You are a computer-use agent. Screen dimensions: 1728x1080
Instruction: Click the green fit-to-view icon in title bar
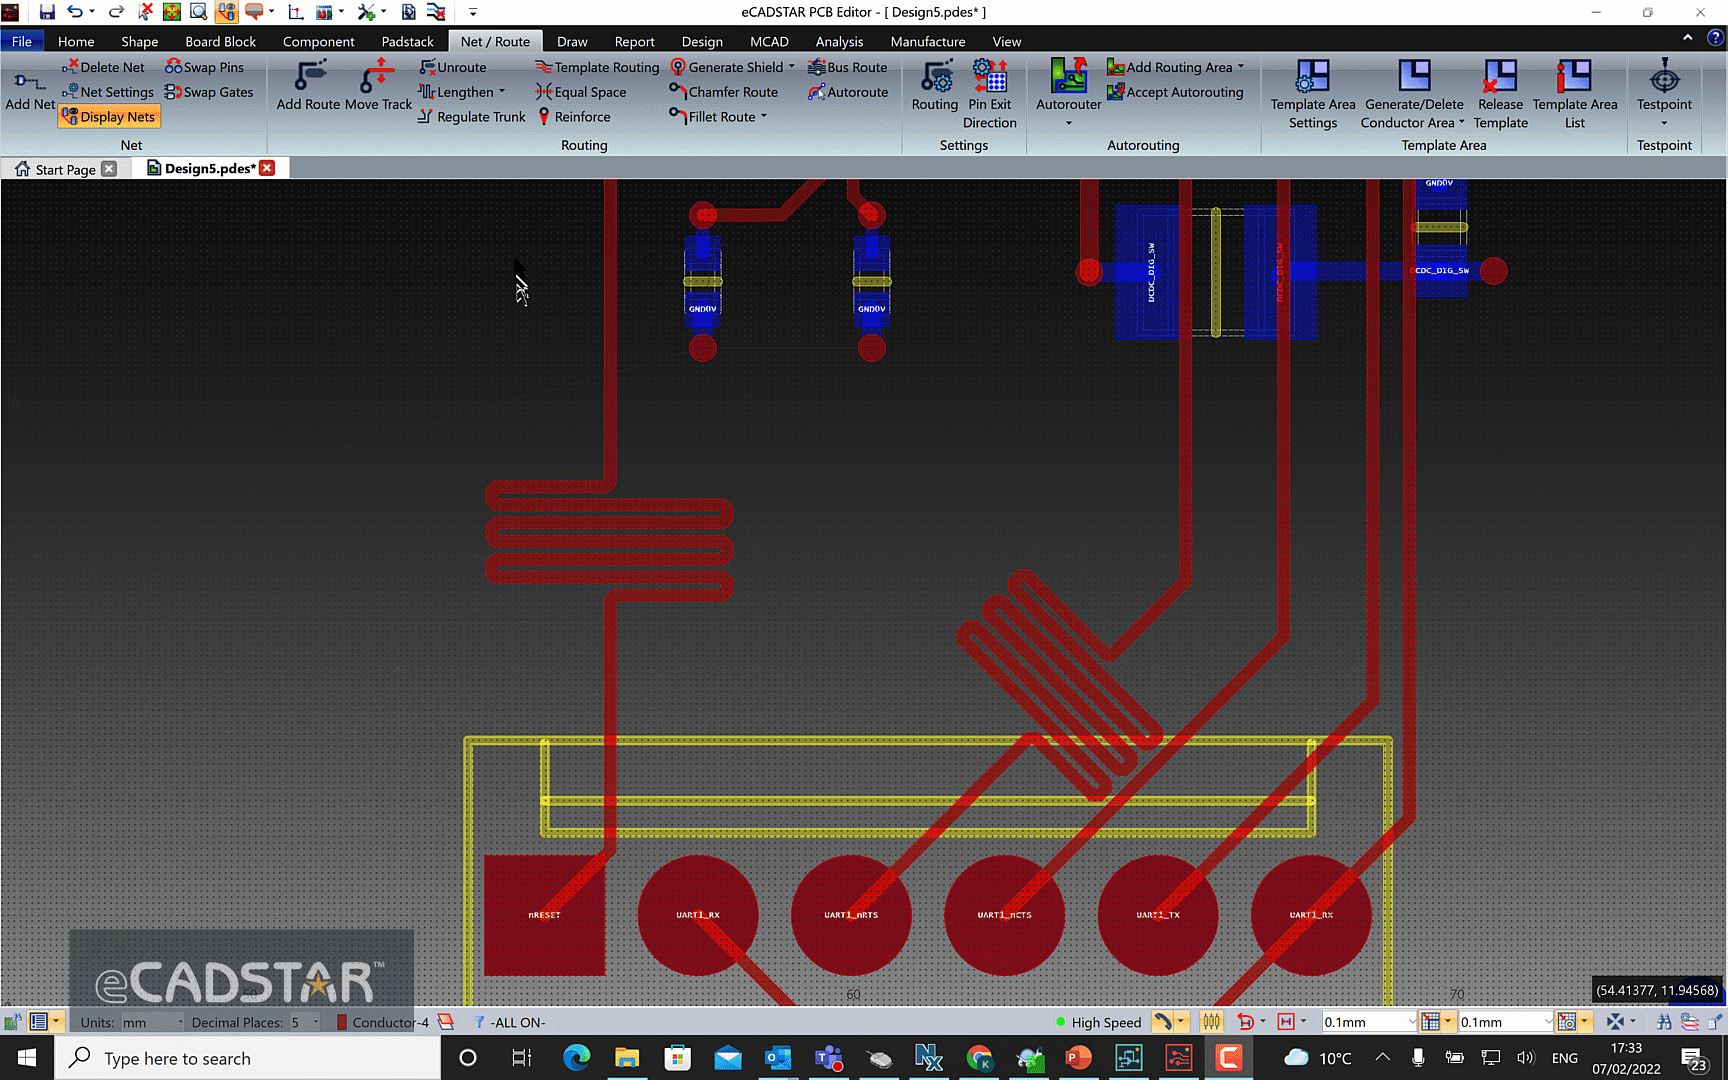coord(172,12)
